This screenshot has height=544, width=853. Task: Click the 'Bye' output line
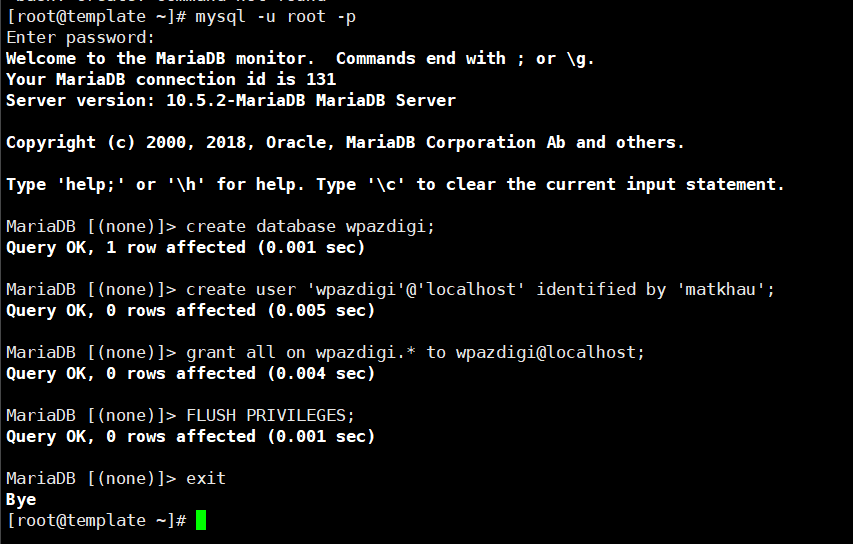(21, 499)
